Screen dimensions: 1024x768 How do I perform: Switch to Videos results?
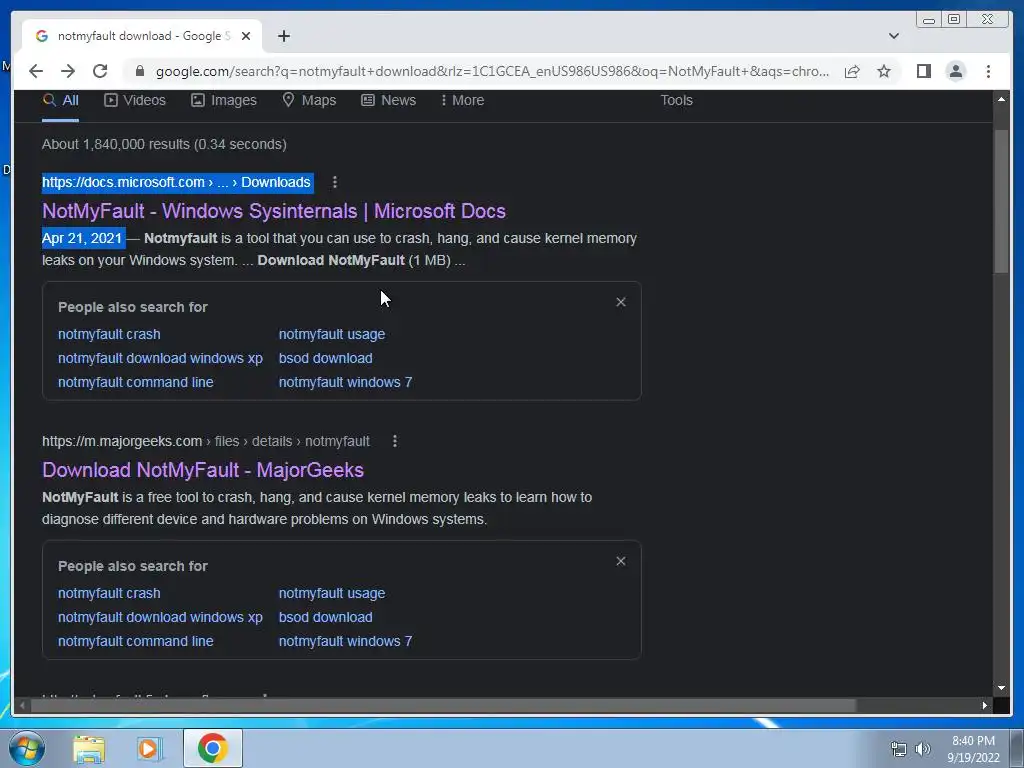(x=135, y=101)
